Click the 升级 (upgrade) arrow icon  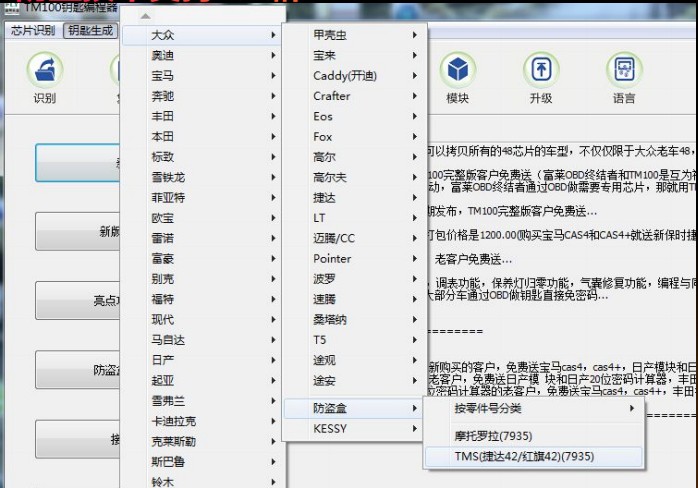pos(541,70)
